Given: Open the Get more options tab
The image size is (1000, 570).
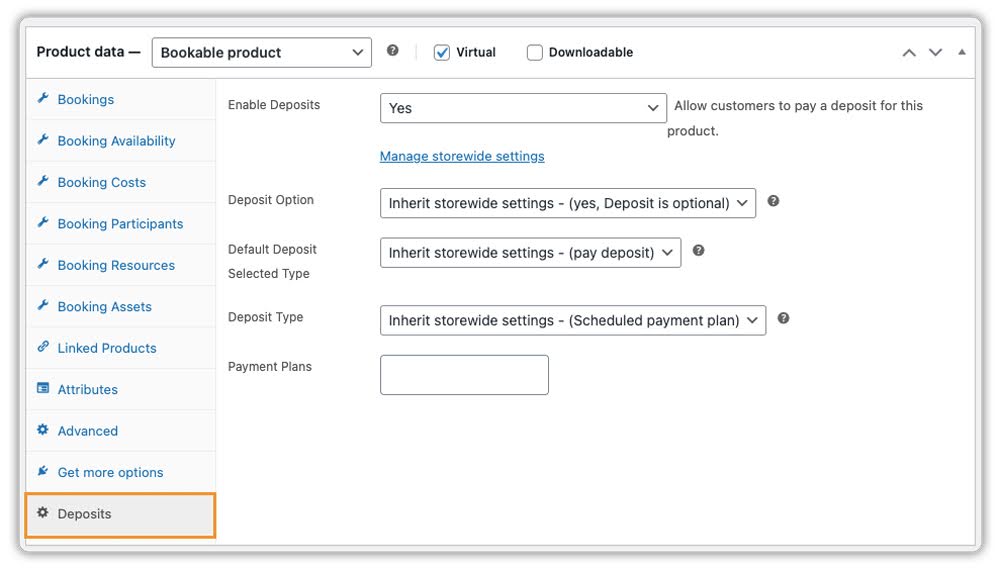Looking at the screenshot, I should [x=110, y=472].
